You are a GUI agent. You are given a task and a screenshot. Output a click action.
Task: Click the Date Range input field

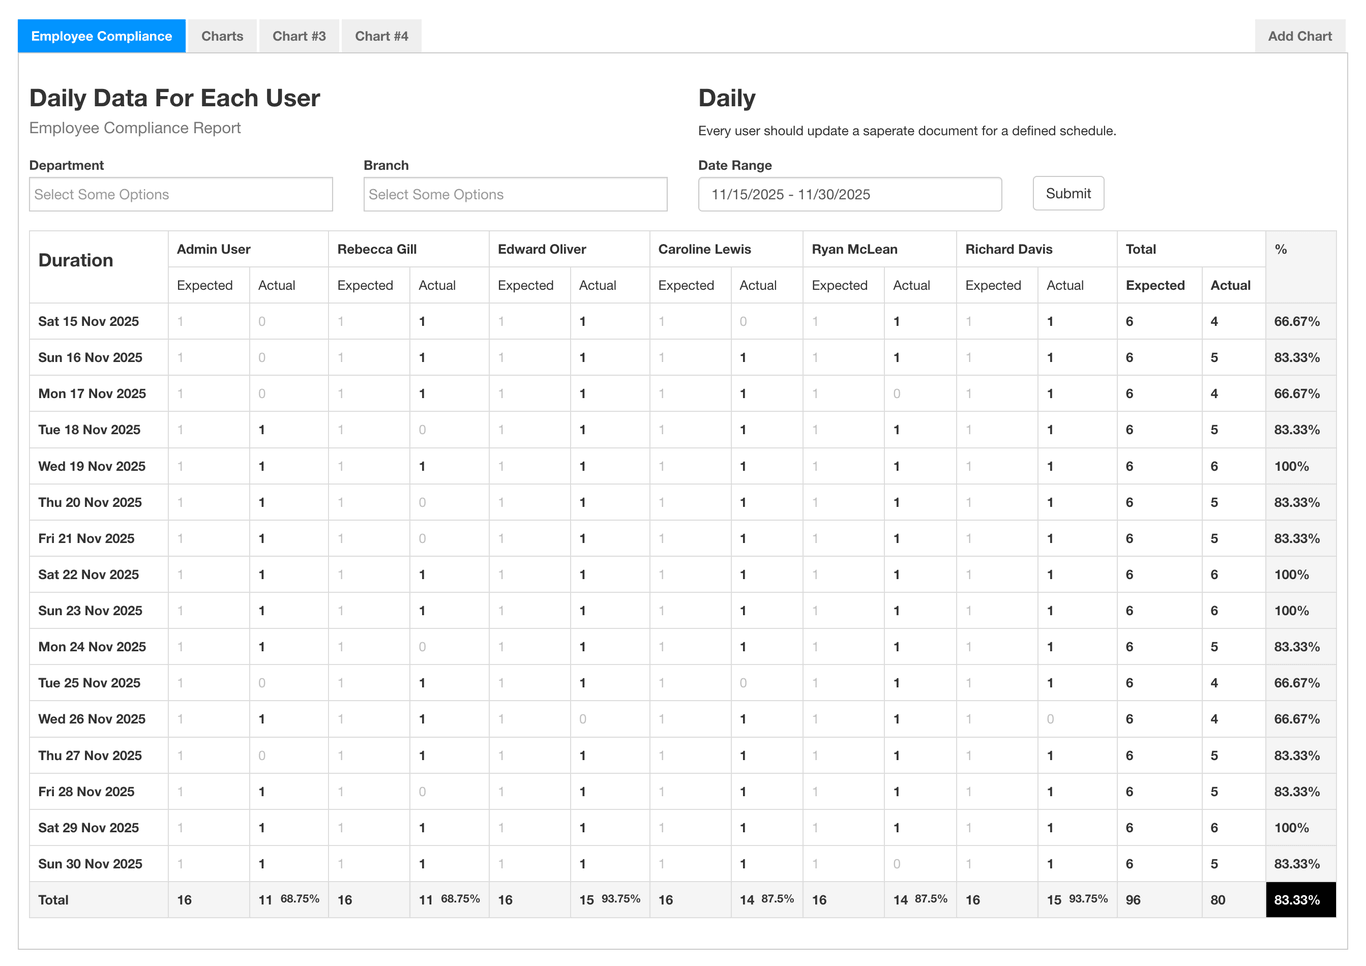click(x=850, y=195)
